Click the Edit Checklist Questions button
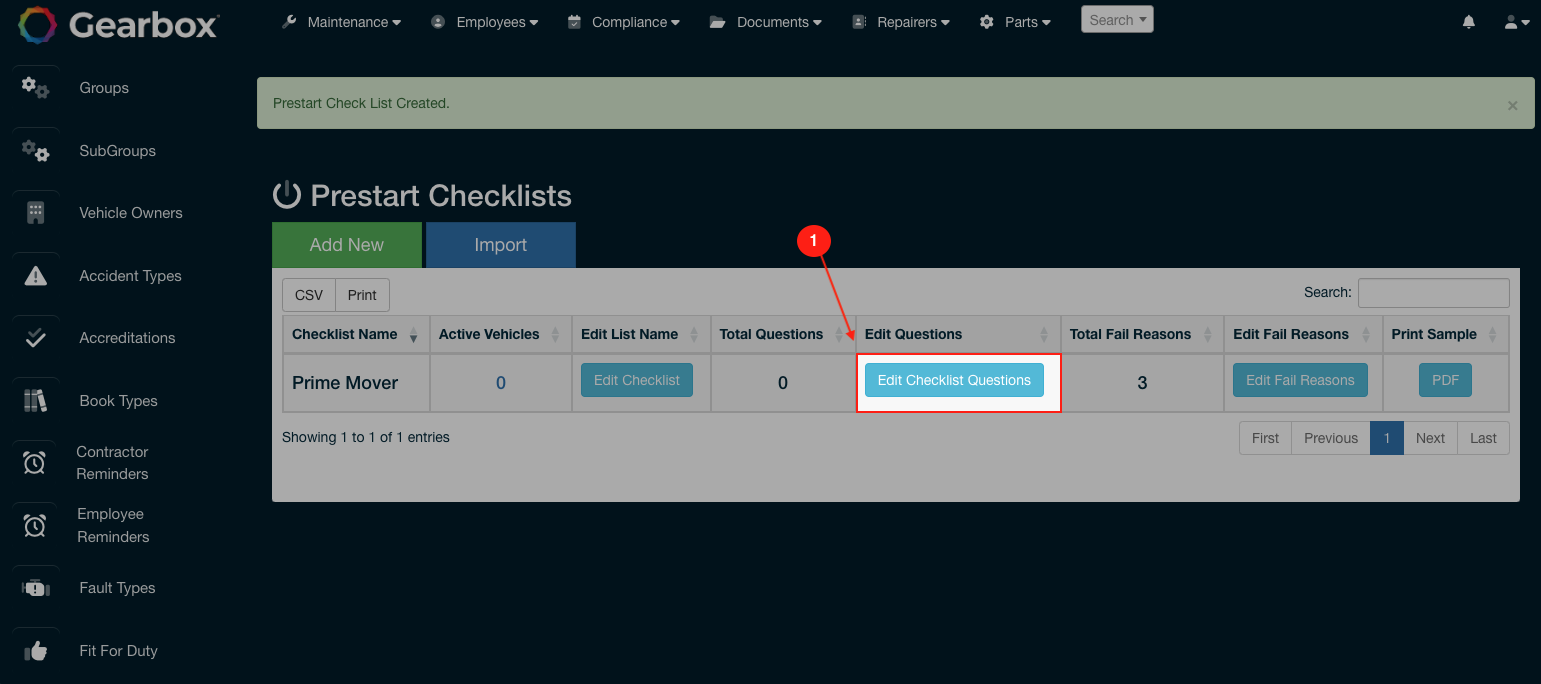1541x684 pixels. tap(954, 381)
